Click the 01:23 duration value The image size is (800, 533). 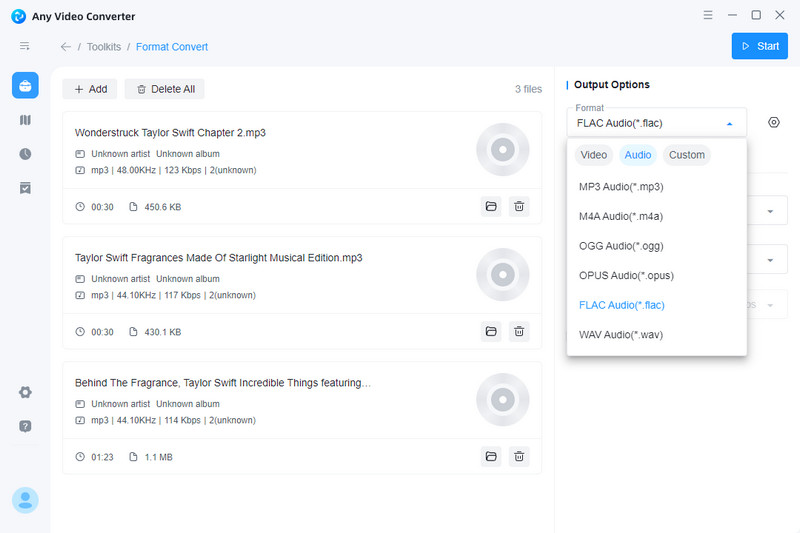(102, 457)
